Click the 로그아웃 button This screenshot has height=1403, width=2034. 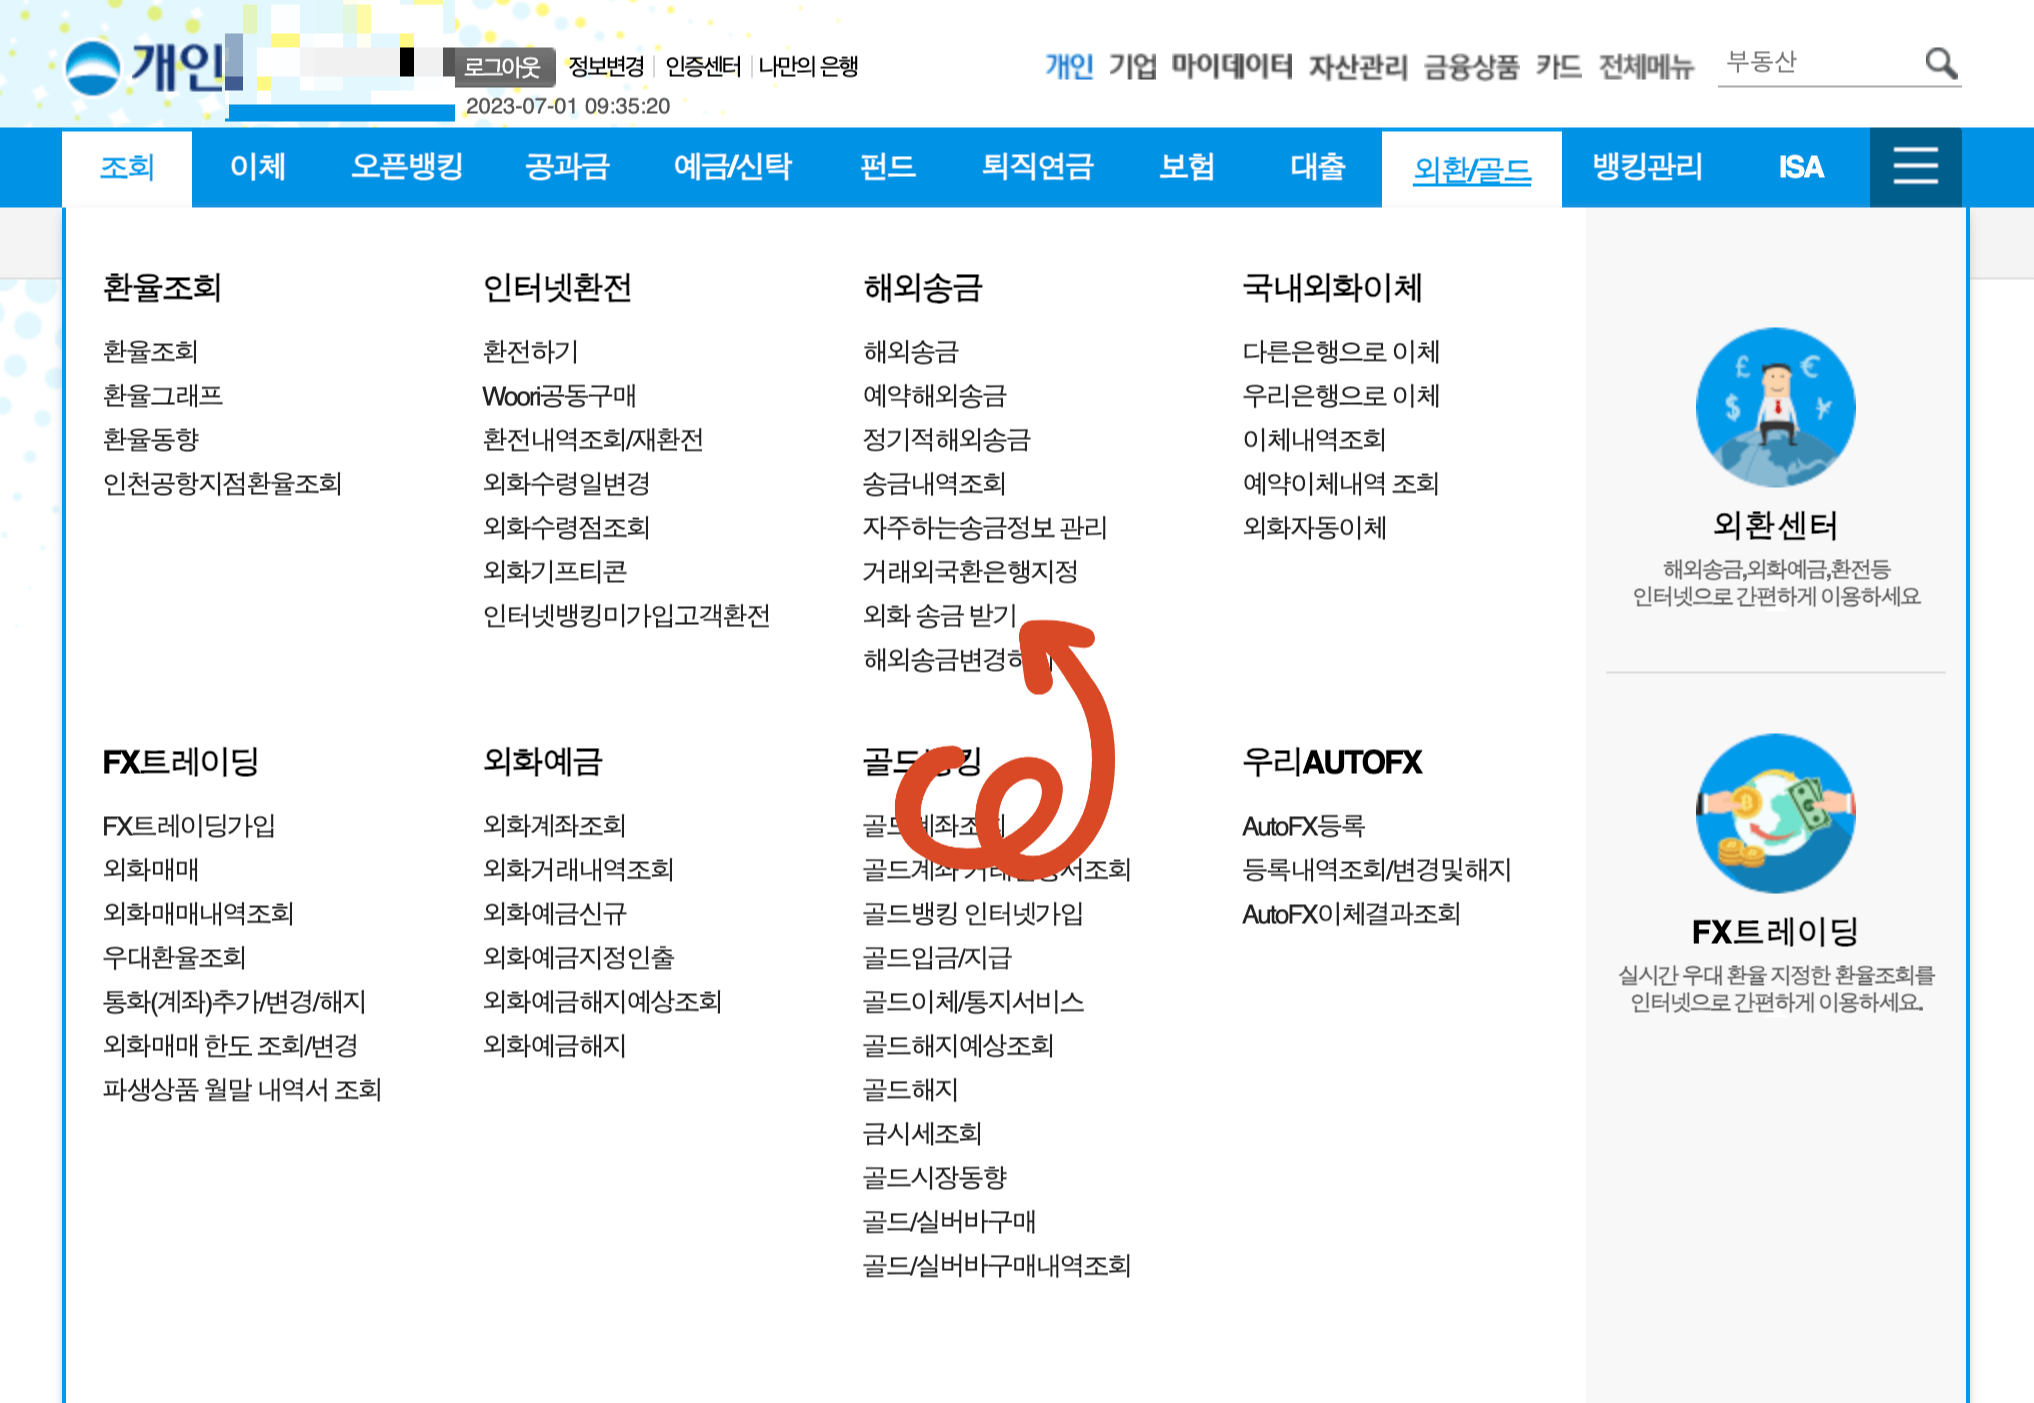[502, 67]
